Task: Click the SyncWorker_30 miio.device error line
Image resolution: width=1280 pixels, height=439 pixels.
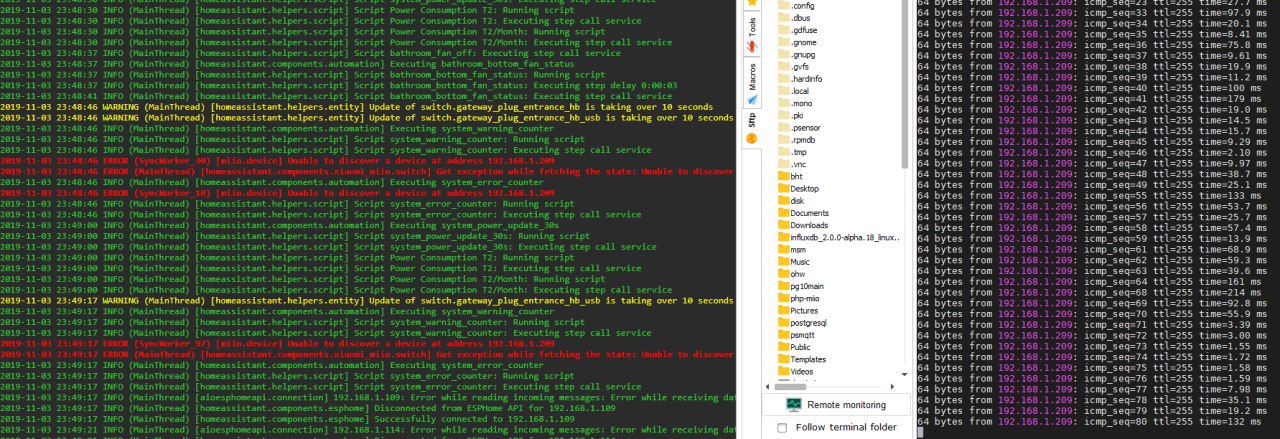Action: (x=278, y=160)
